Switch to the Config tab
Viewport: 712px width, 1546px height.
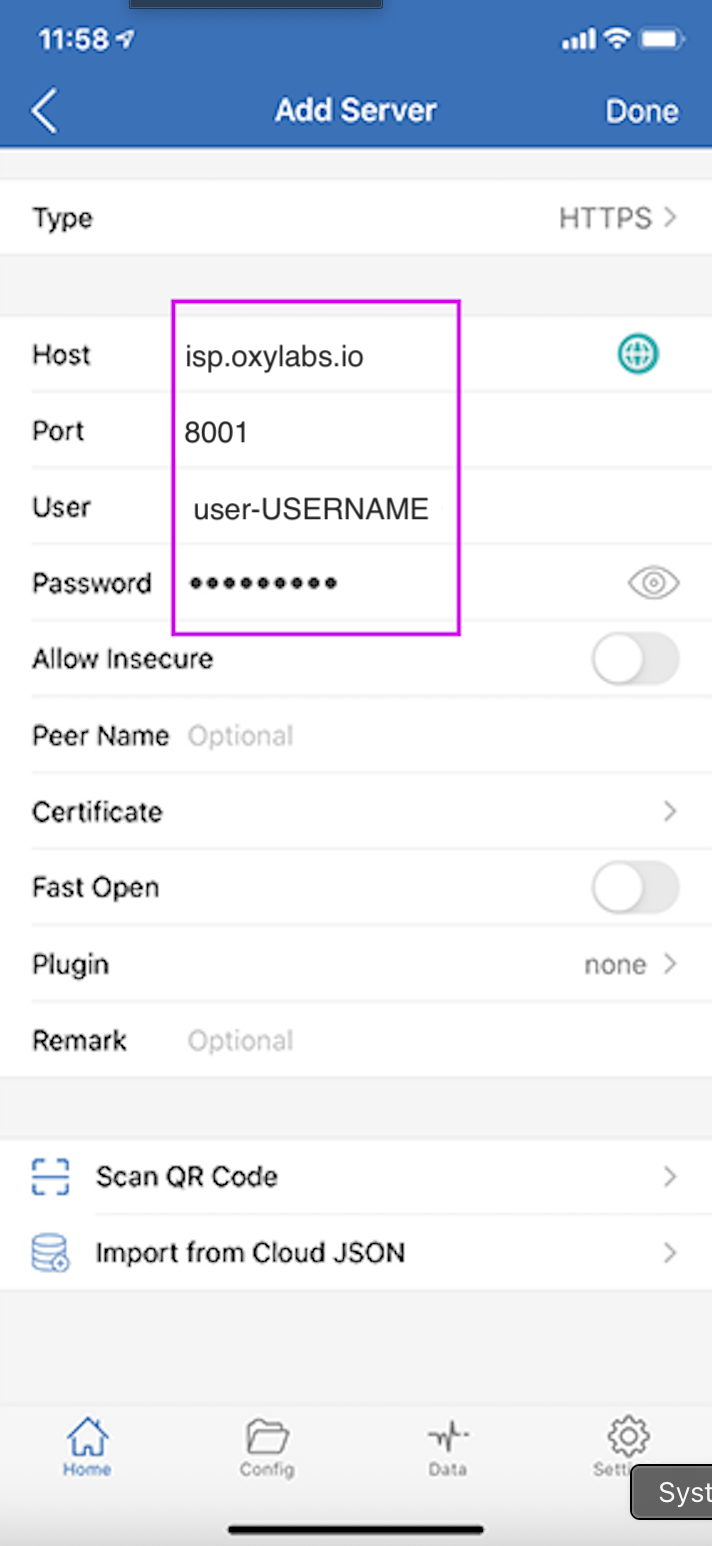pyautogui.click(x=267, y=1447)
